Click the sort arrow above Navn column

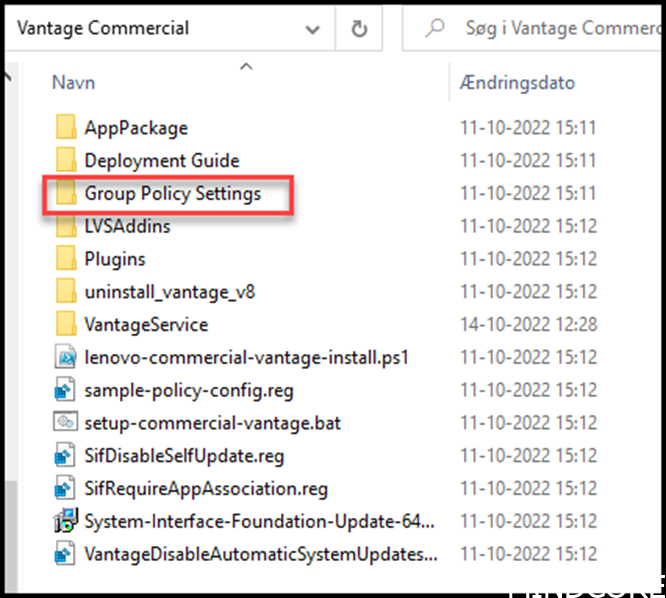(x=246, y=66)
